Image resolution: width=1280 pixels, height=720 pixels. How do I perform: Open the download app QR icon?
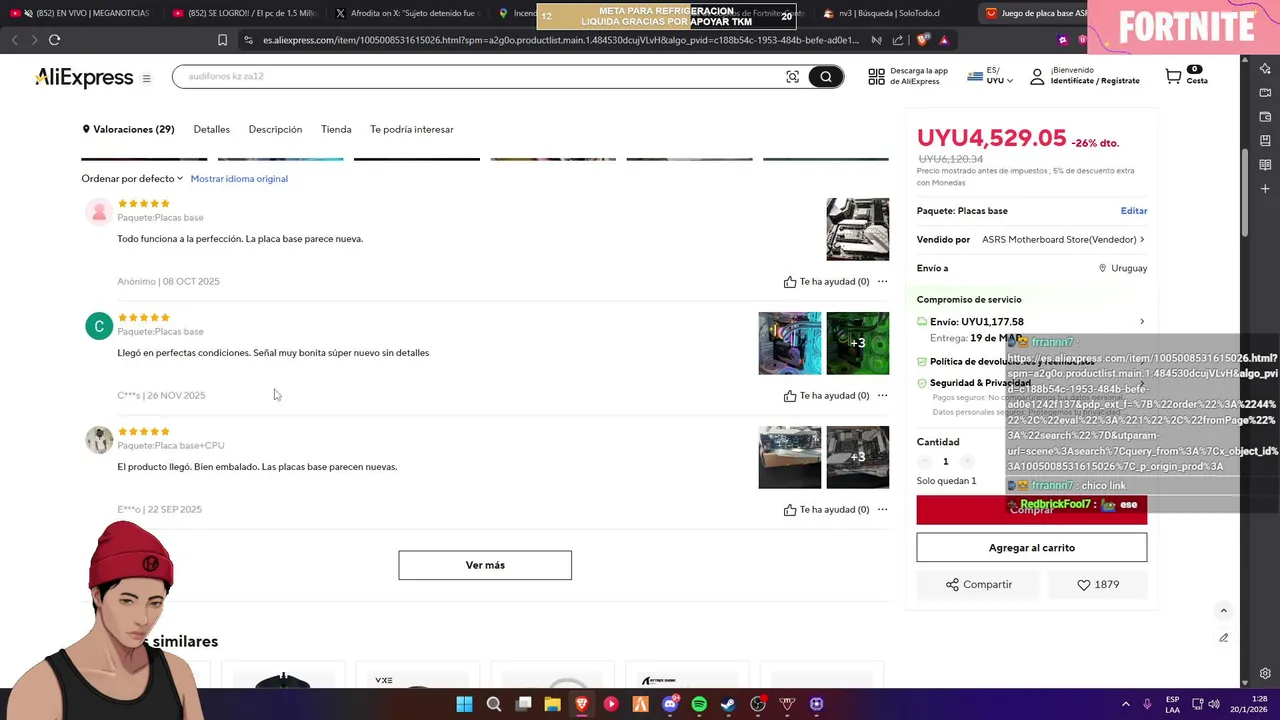876,76
